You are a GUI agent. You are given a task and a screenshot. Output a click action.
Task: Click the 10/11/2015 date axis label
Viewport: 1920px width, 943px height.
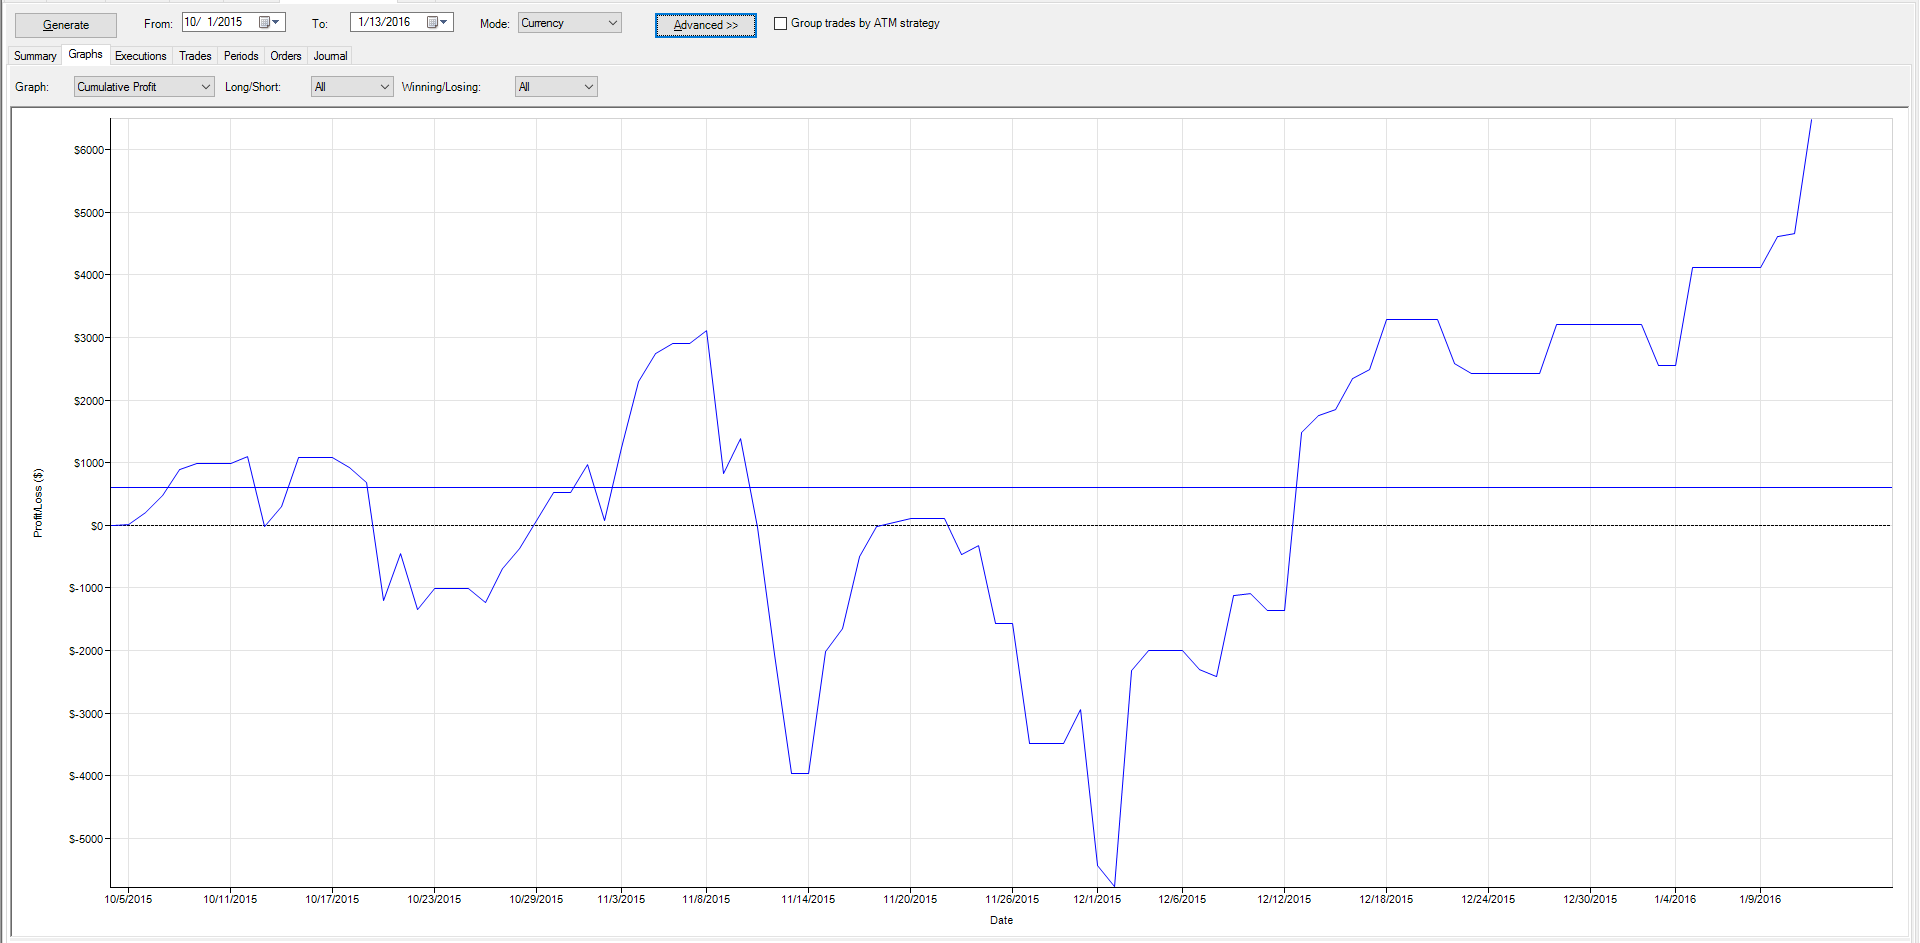(x=231, y=899)
